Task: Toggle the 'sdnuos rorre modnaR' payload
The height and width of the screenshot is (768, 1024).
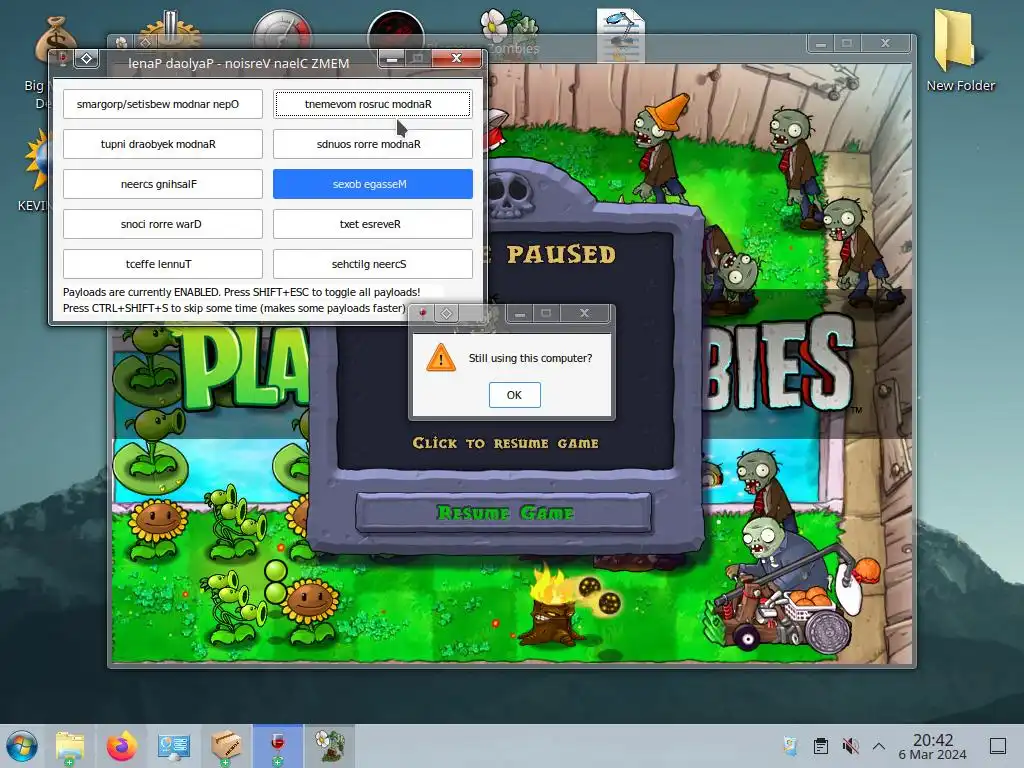Action: 372,144
